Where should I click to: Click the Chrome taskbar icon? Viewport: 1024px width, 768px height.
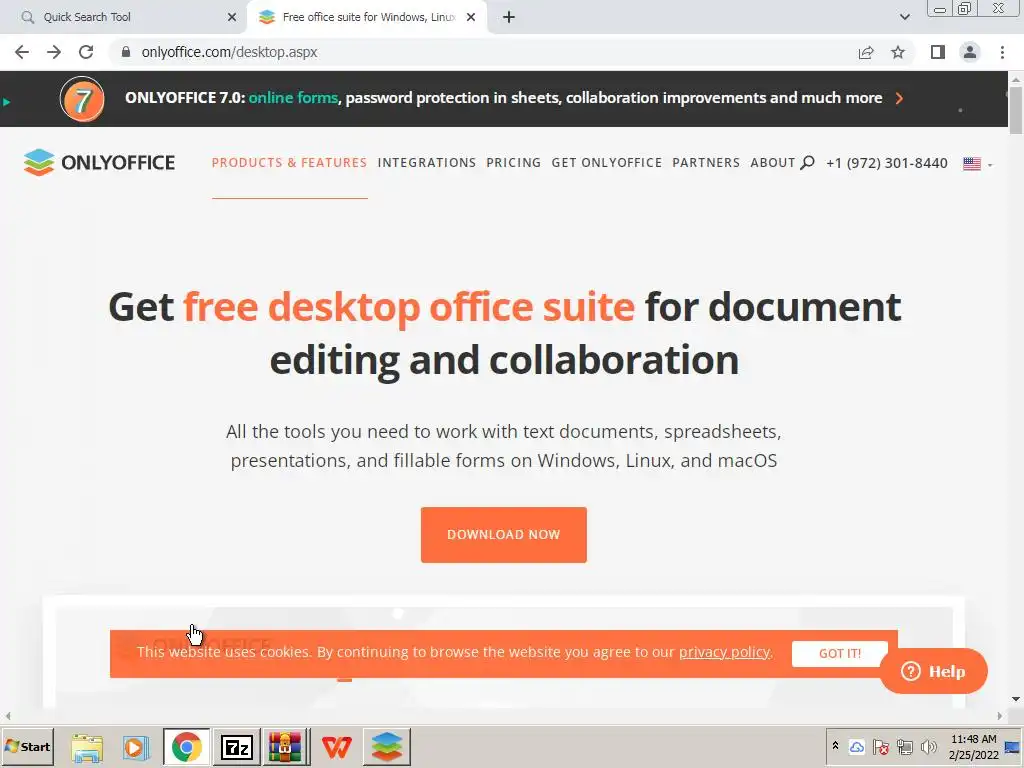point(187,747)
